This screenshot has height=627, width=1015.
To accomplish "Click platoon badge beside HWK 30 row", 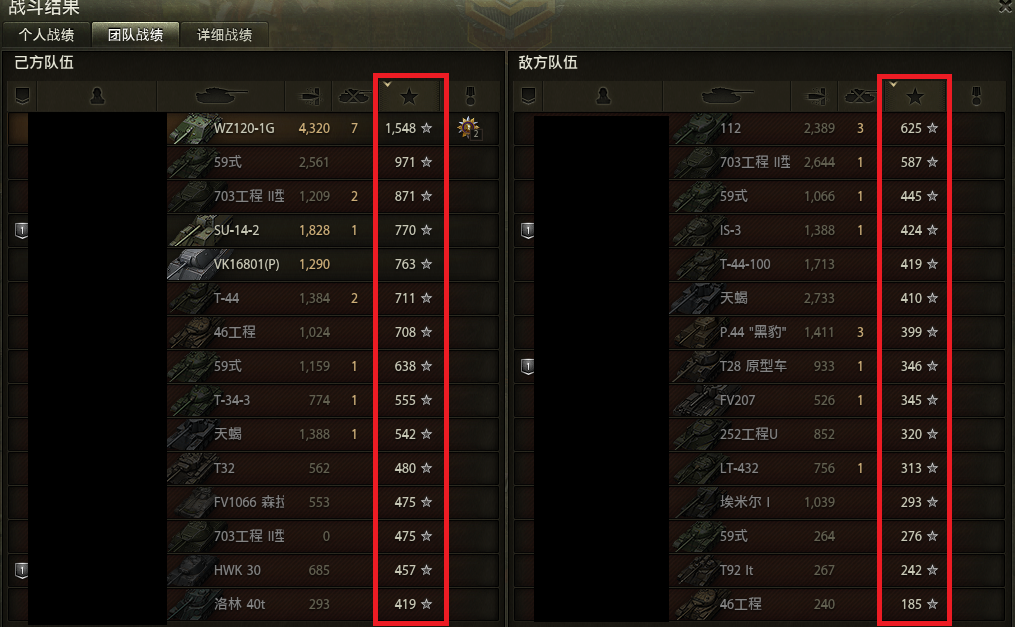I will point(21,570).
